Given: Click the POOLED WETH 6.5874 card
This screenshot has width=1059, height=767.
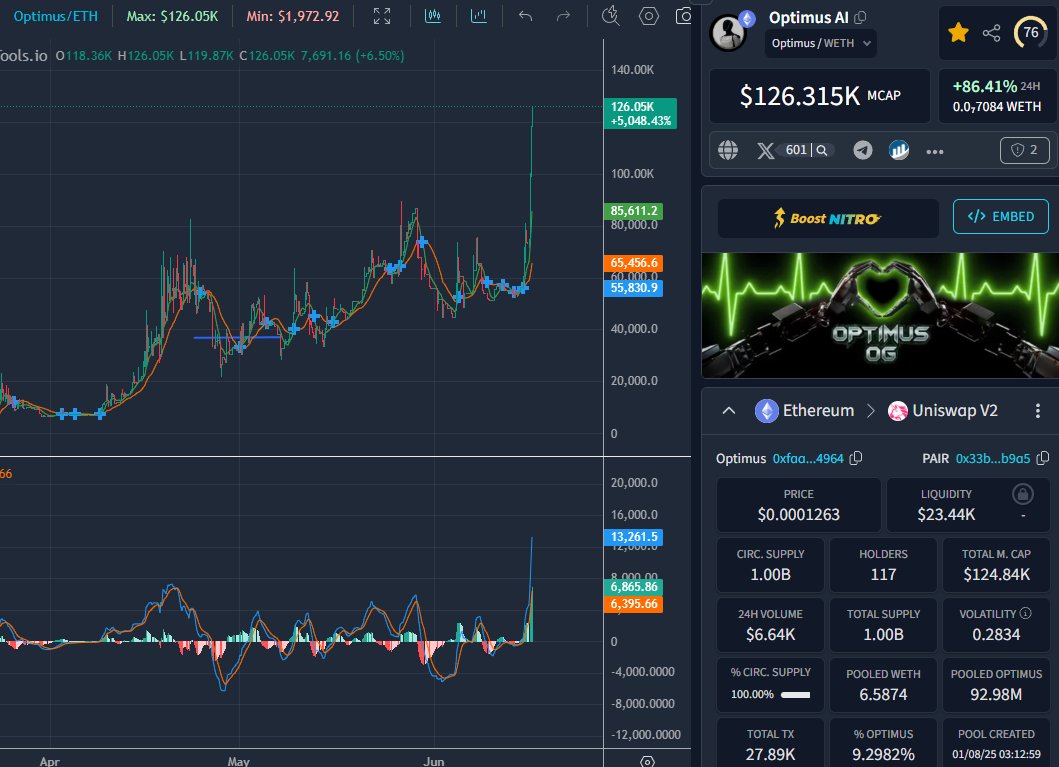Looking at the screenshot, I should [x=883, y=685].
